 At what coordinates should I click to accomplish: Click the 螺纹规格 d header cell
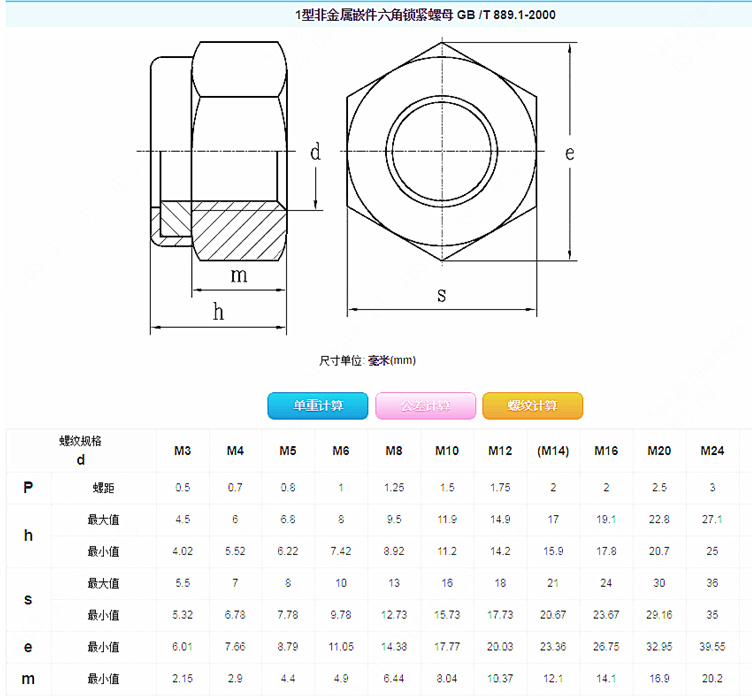pyautogui.click(x=81, y=450)
